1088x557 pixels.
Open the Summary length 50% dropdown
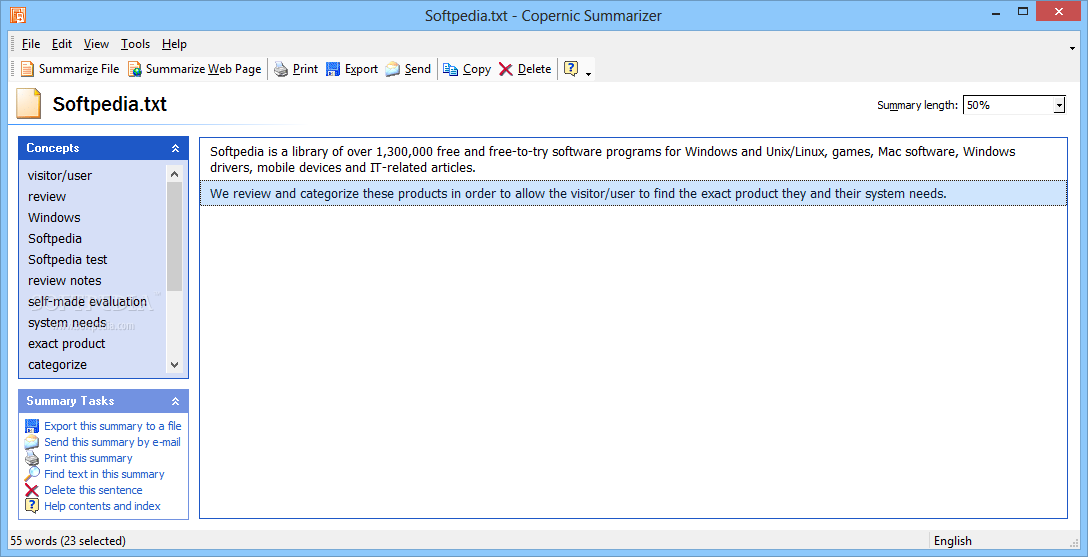coord(1059,105)
